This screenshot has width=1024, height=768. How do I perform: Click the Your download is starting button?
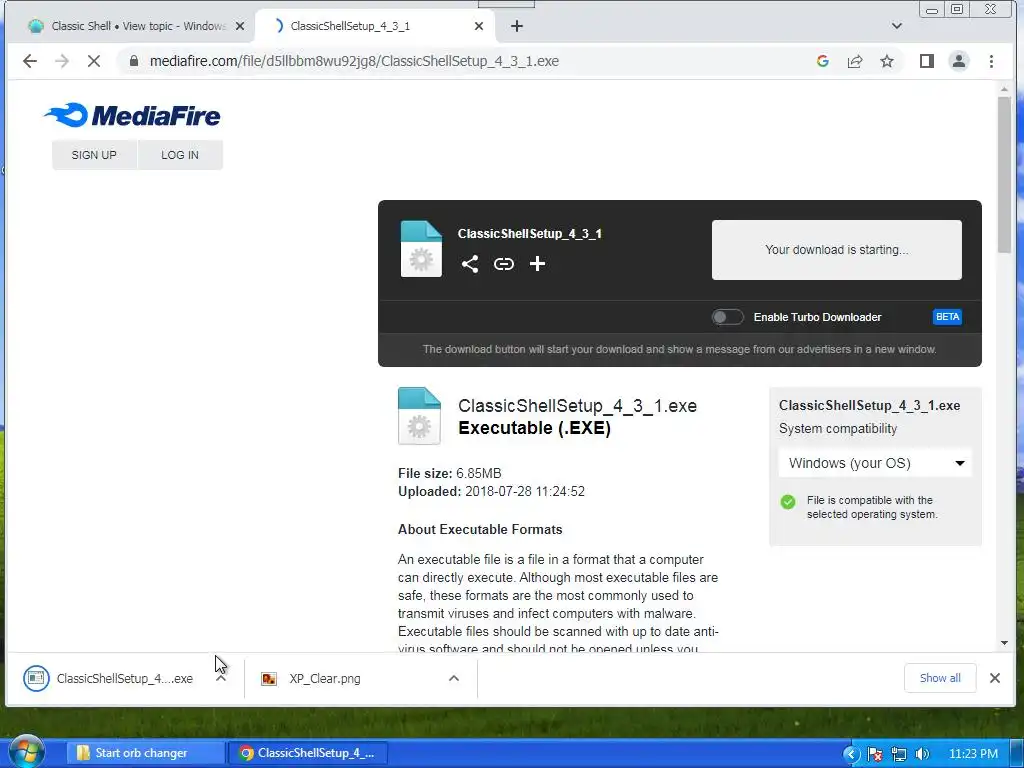(x=837, y=250)
